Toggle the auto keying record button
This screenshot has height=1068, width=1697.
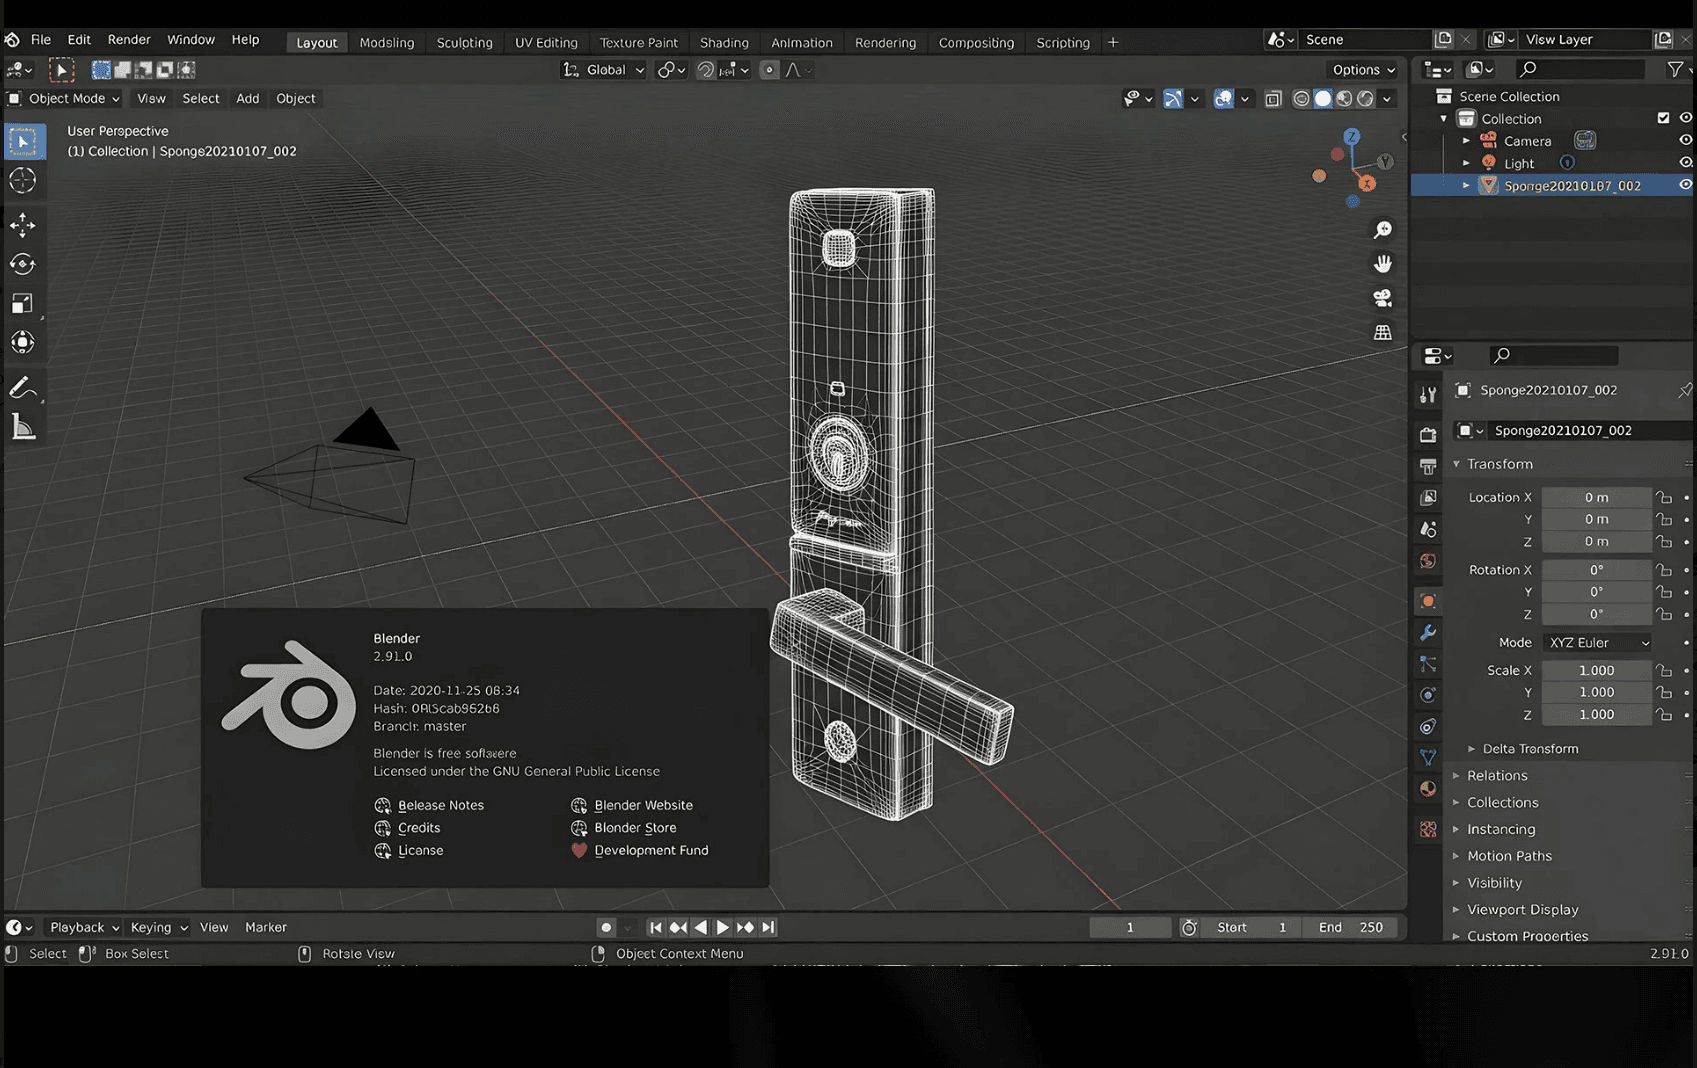pos(606,927)
